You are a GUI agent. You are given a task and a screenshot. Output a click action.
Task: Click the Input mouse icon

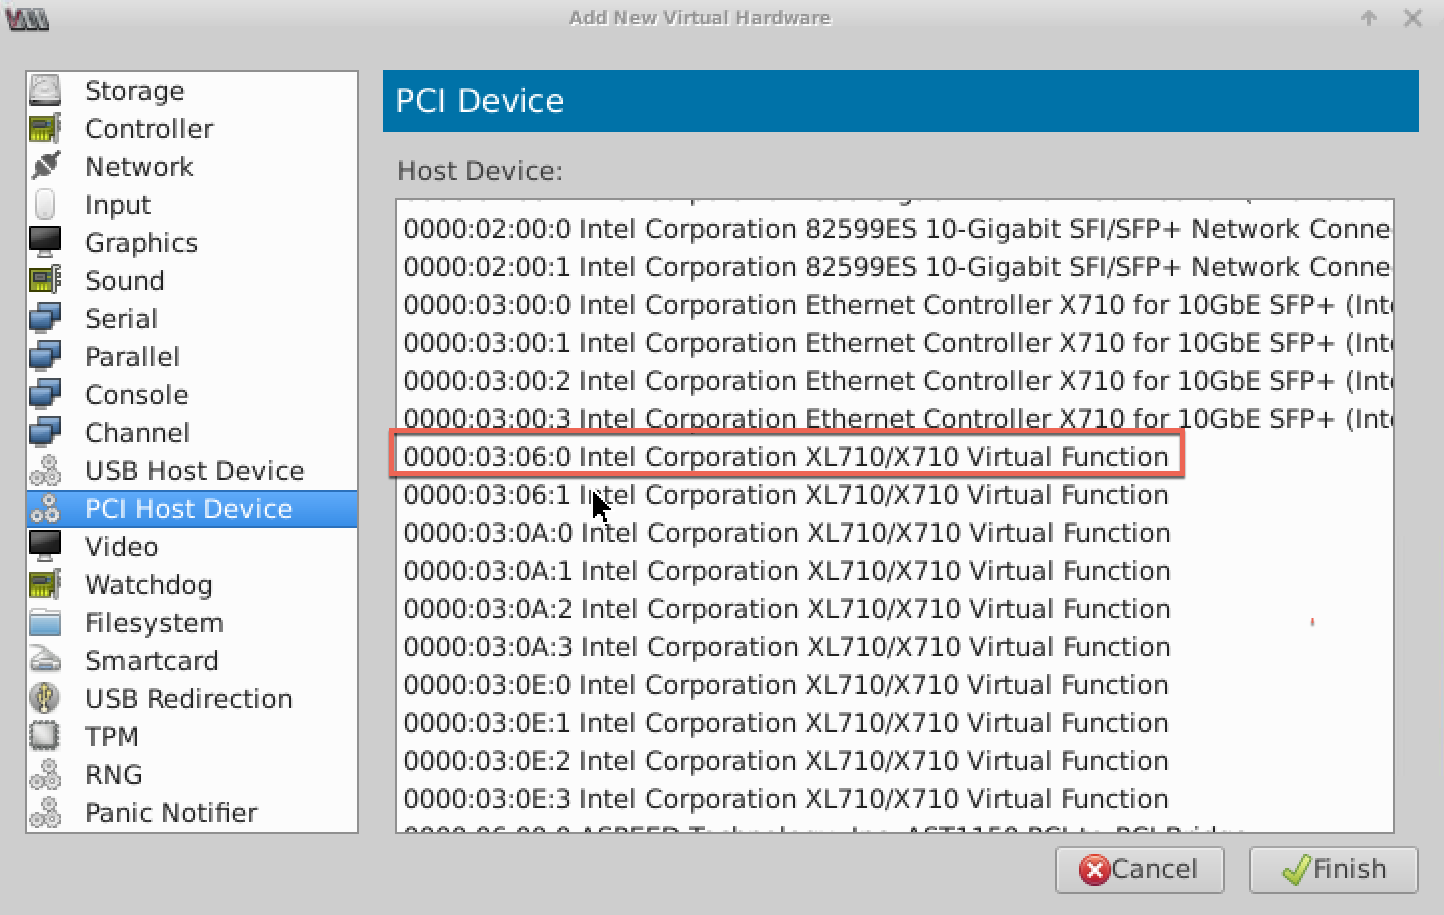point(45,204)
